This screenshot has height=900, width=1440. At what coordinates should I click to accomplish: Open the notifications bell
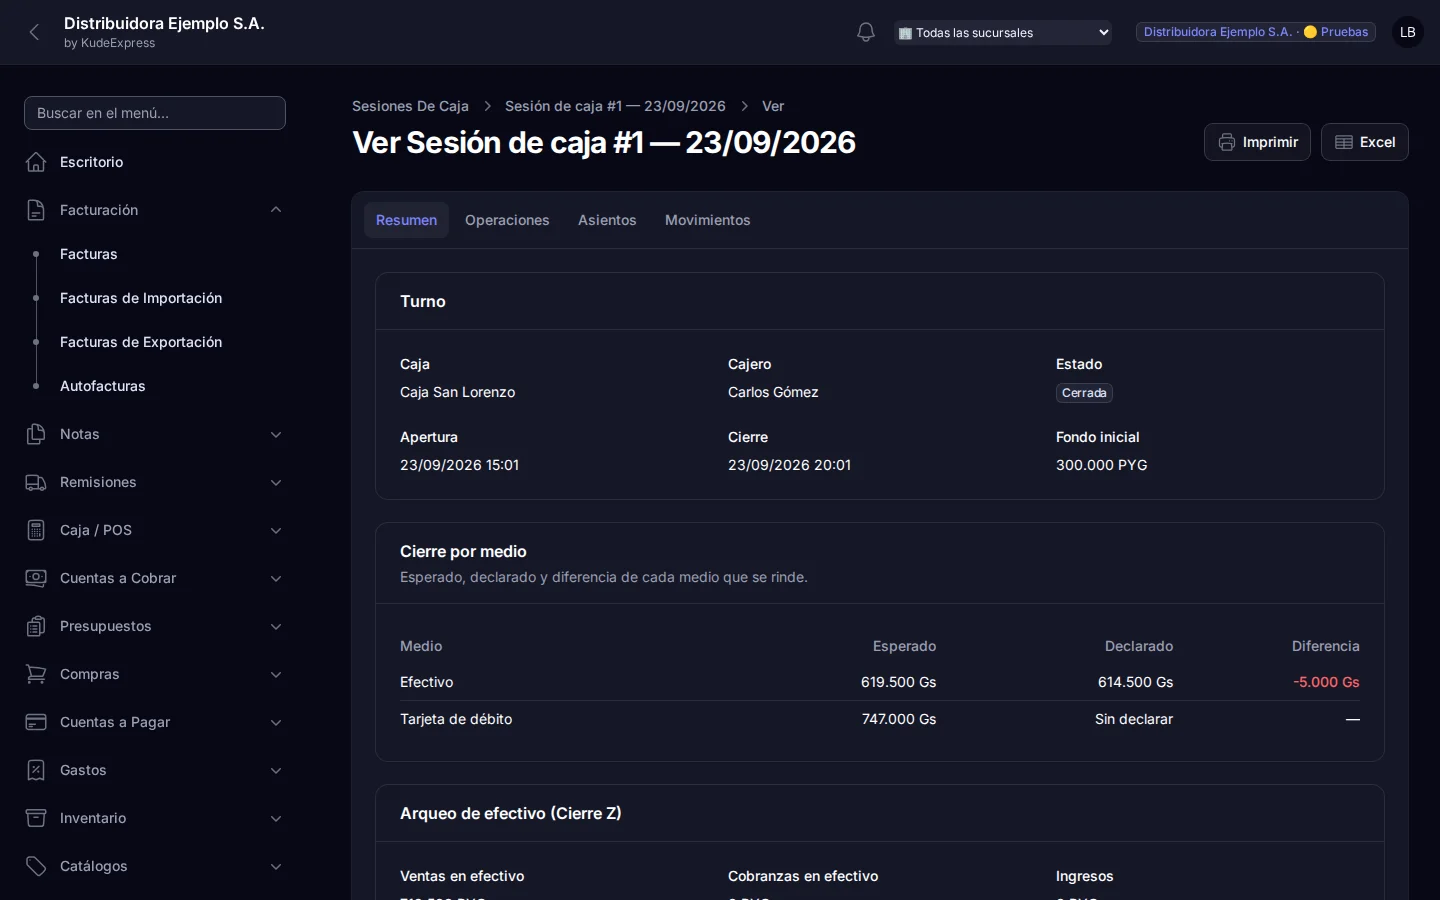tap(866, 32)
